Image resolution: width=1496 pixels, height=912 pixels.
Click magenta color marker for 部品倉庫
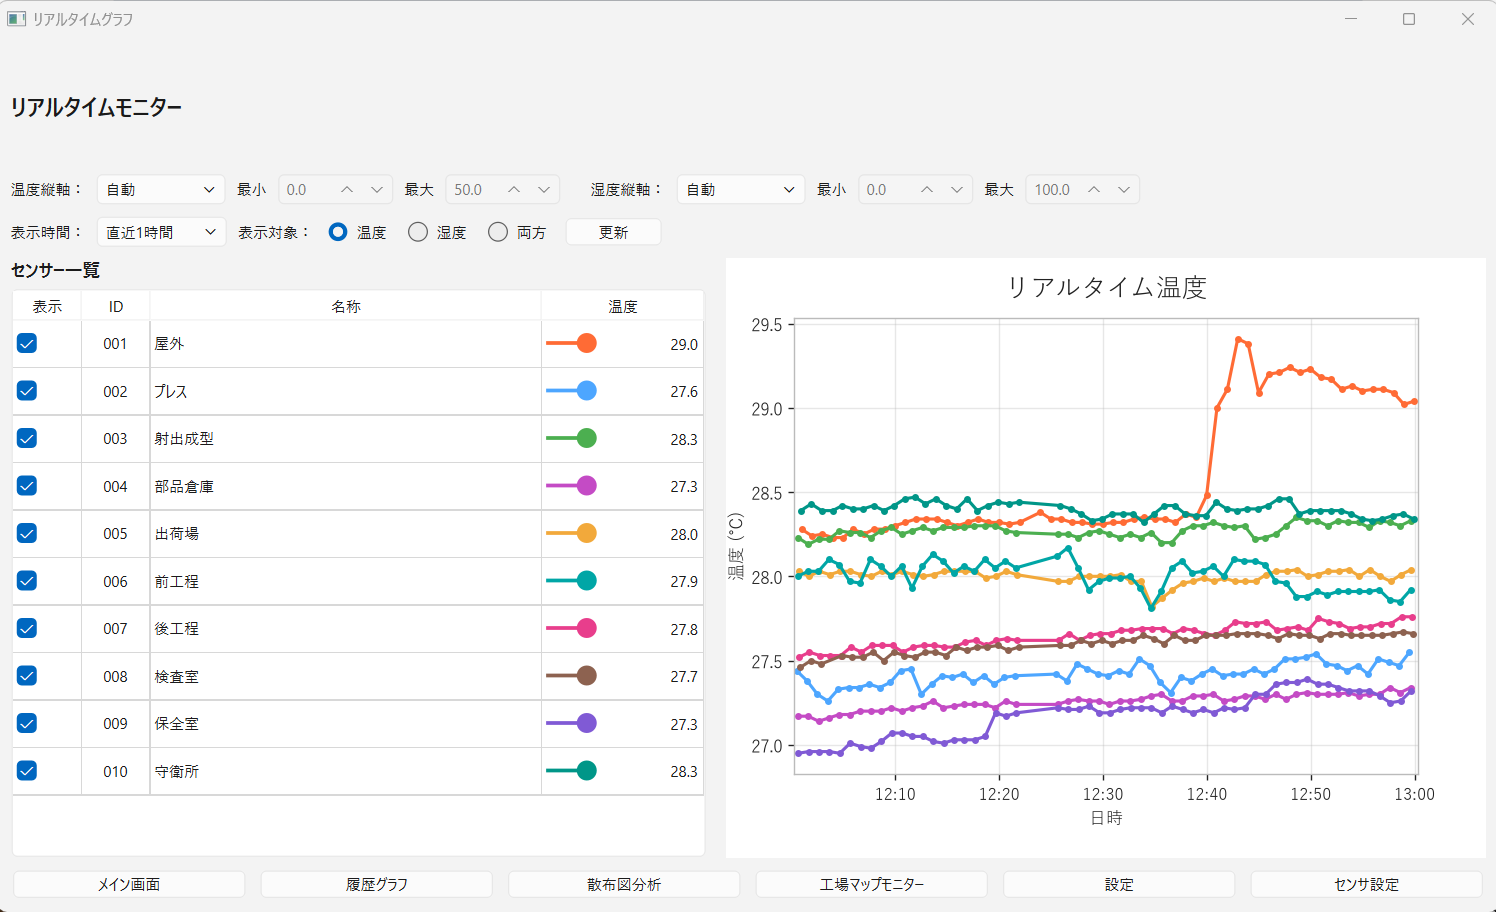[x=587, y=486]
